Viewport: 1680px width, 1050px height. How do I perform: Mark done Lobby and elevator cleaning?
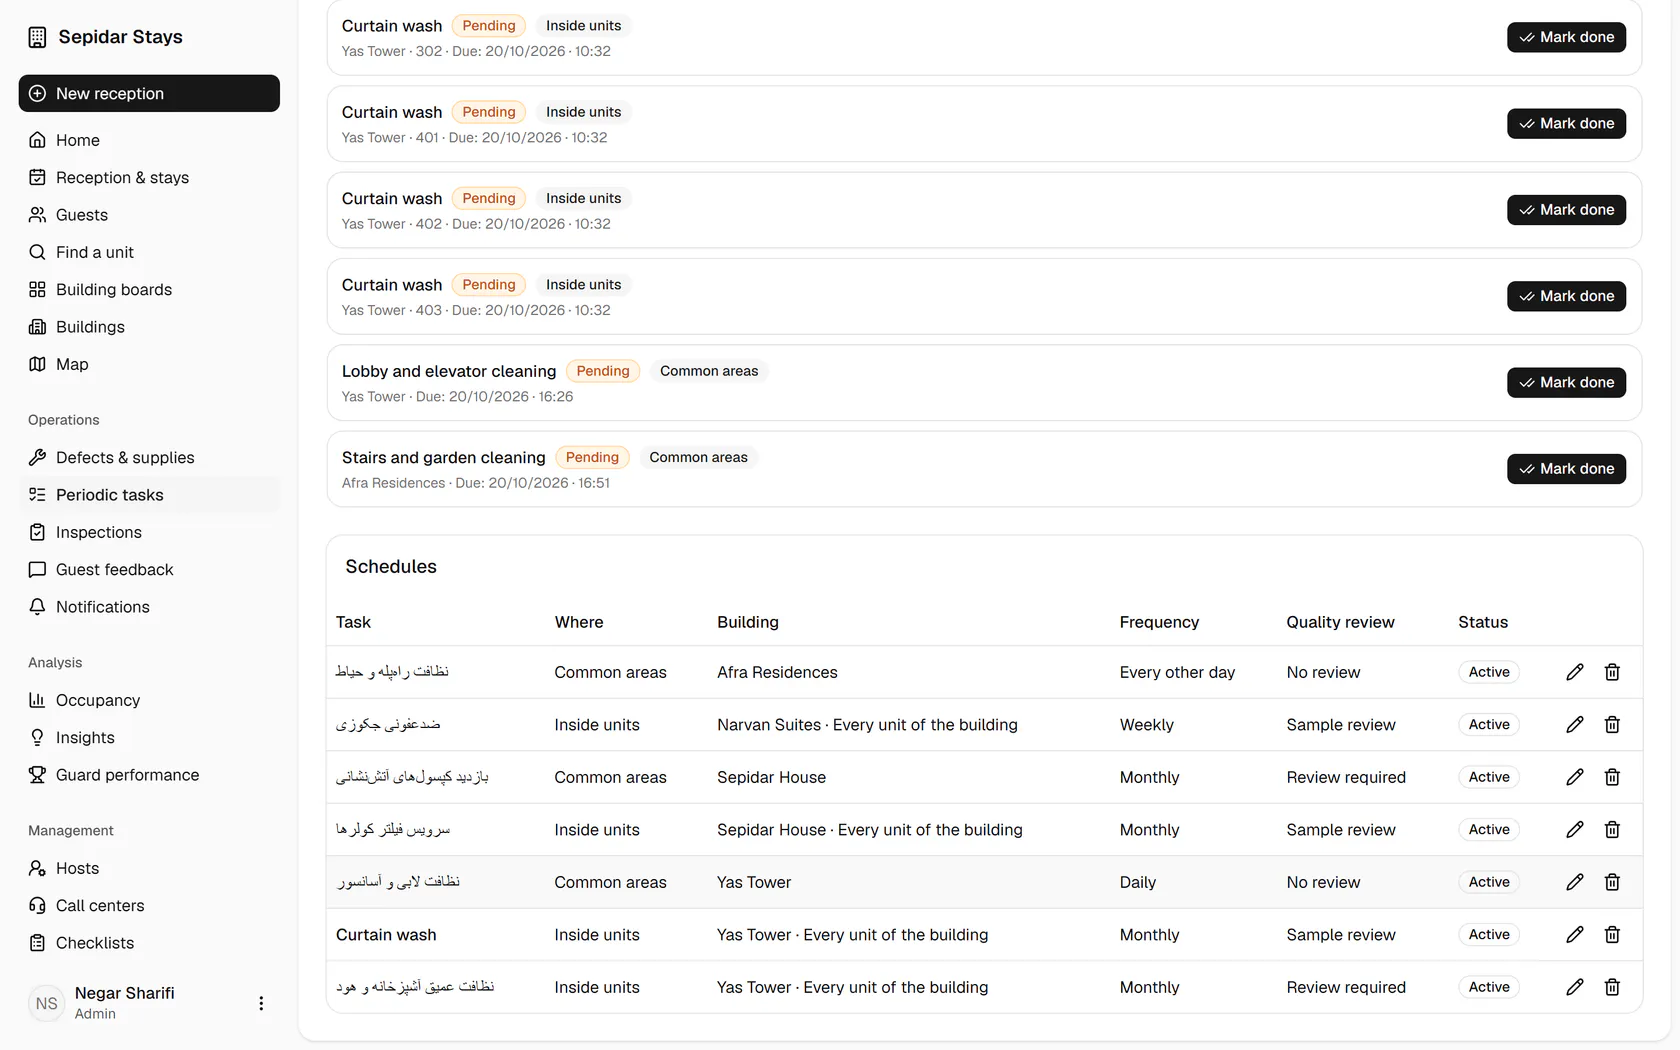pos(1566,382)
